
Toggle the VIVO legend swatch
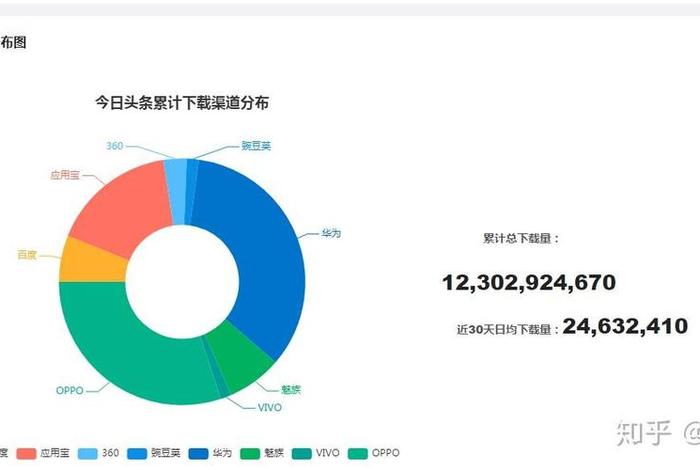click(x=301, y=453)
